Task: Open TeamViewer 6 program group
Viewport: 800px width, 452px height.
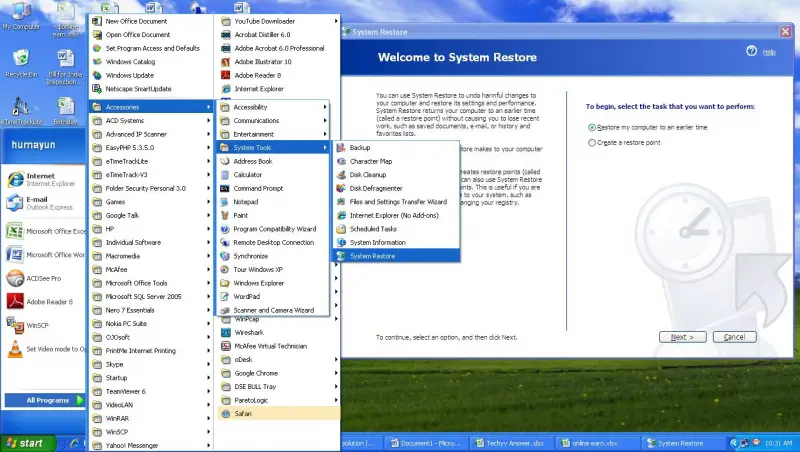Action: [x=151, y=391]
